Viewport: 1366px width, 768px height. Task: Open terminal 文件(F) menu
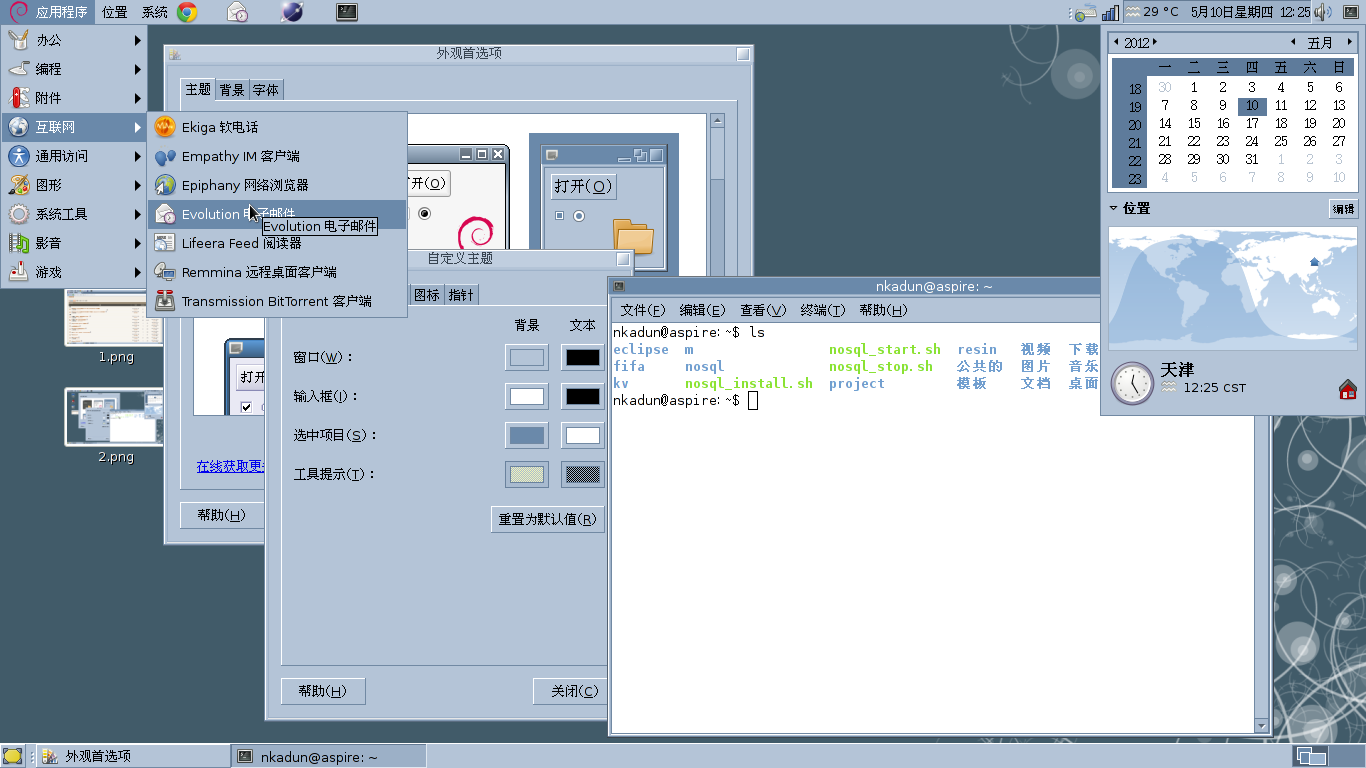tap(642, 310)
